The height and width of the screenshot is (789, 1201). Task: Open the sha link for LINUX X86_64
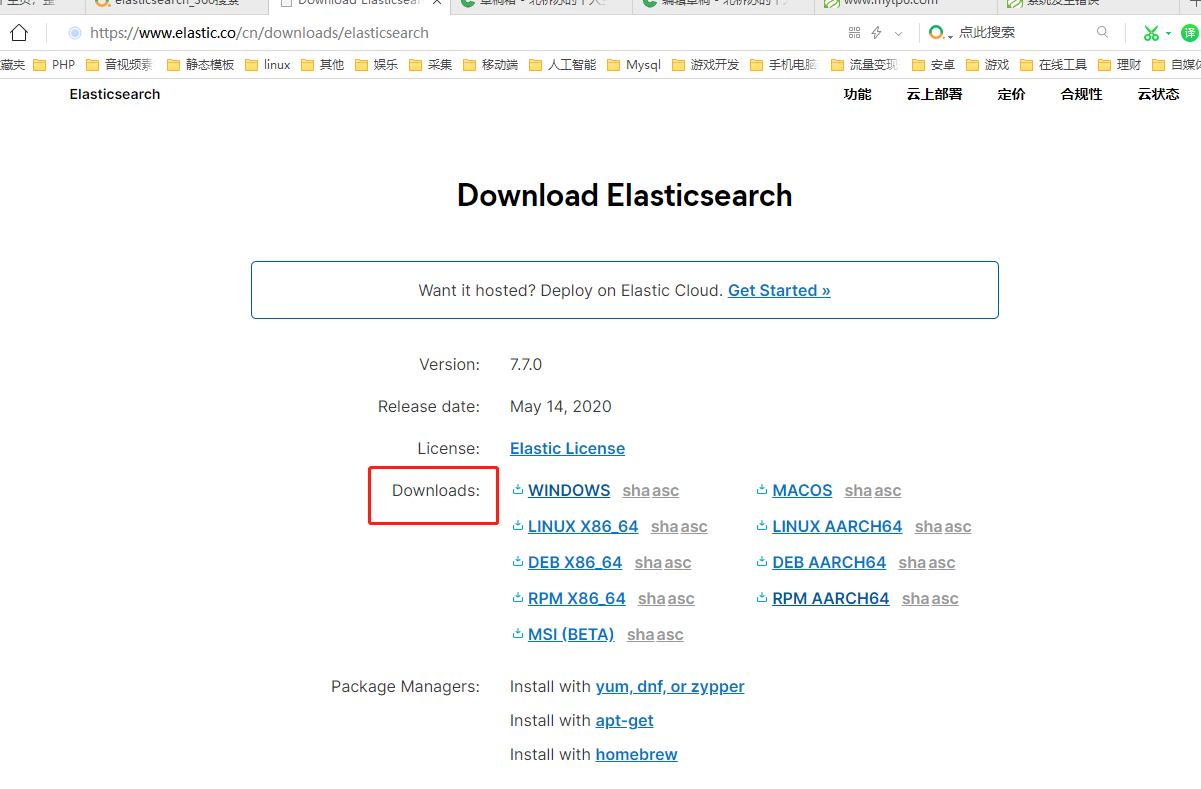point(665,527)
